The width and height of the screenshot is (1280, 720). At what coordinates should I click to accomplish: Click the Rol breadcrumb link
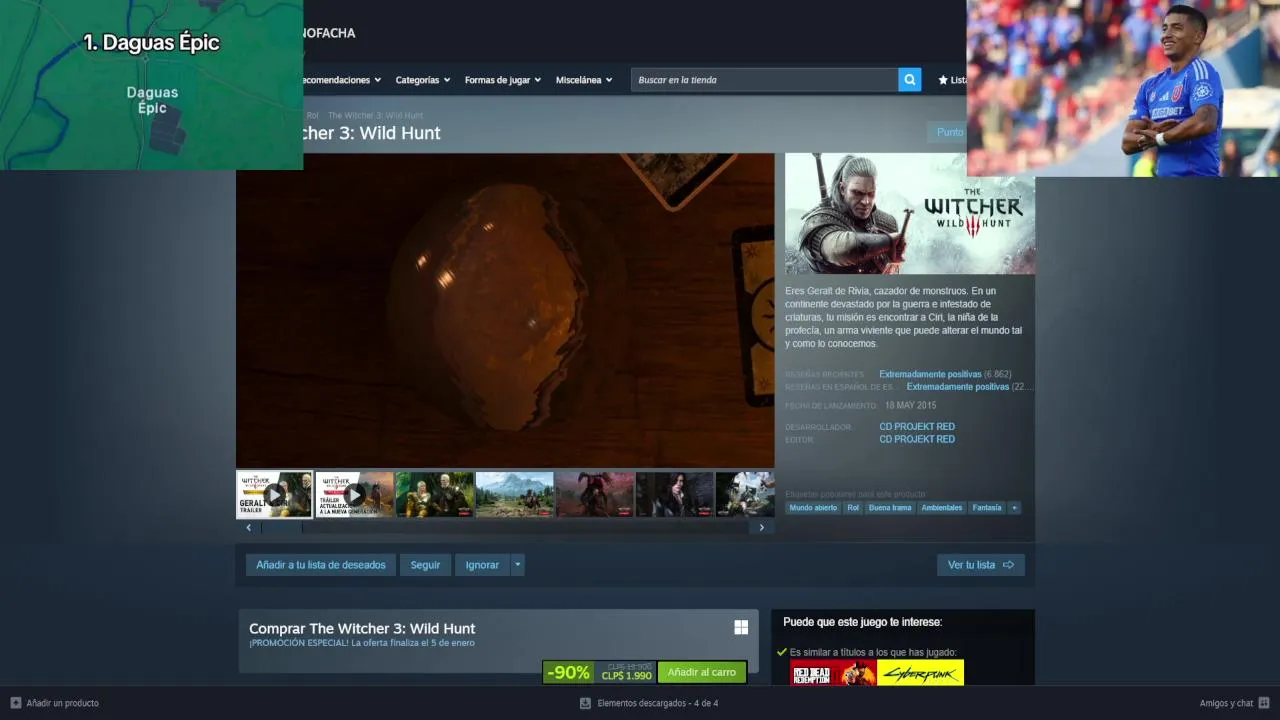(312, 116)
